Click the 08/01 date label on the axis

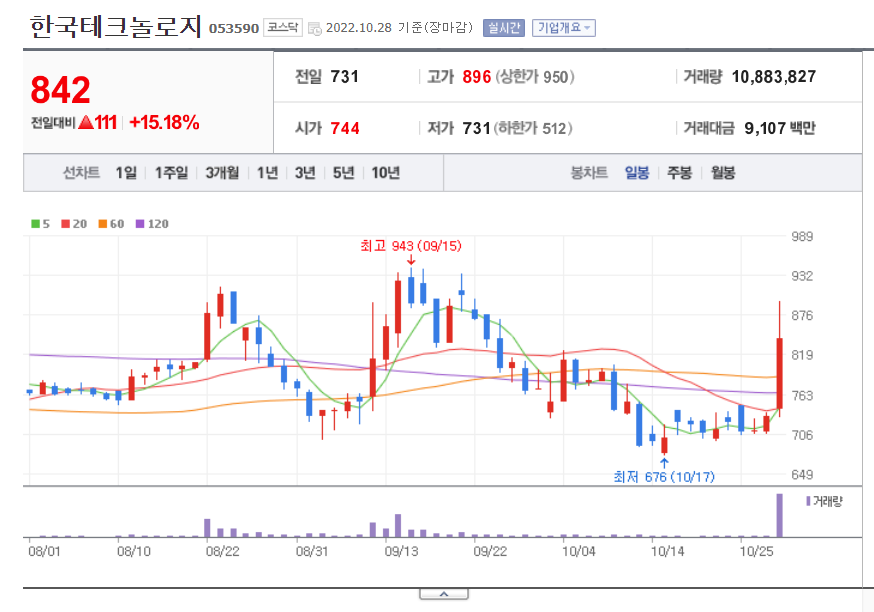44,552
